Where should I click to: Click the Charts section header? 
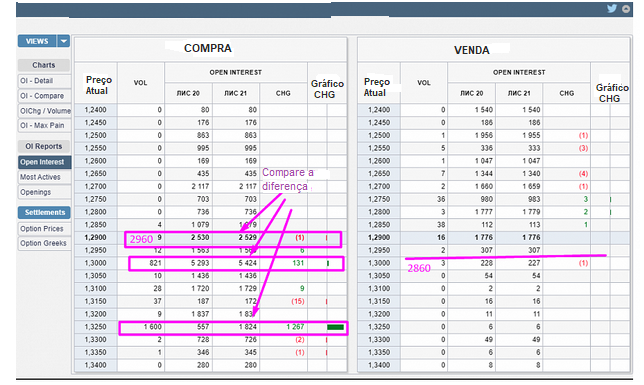coord(44,65)
